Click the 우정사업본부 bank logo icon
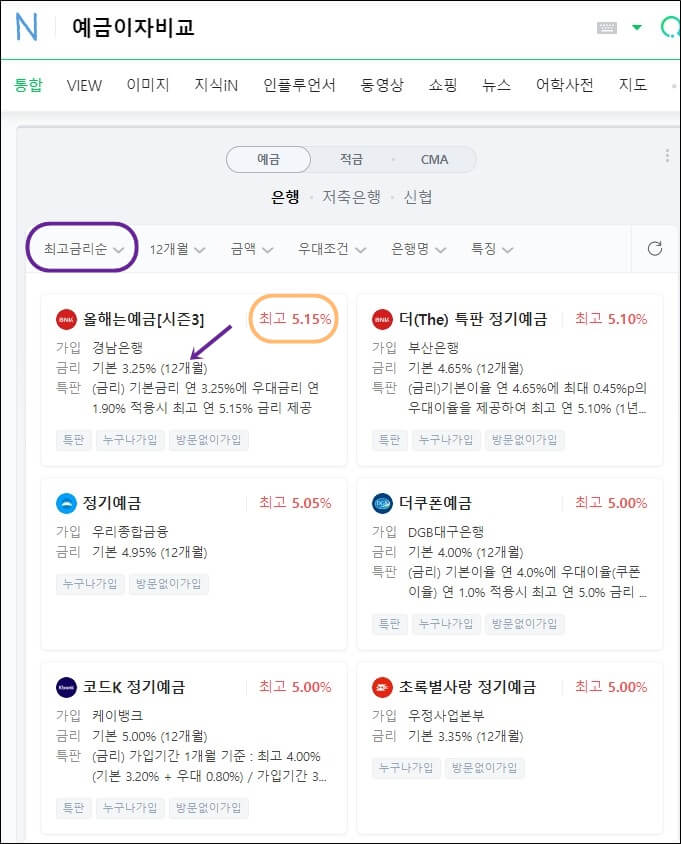The height and width of the screenshot is (844, 681). pyautogui.click(x=380, y=687)
